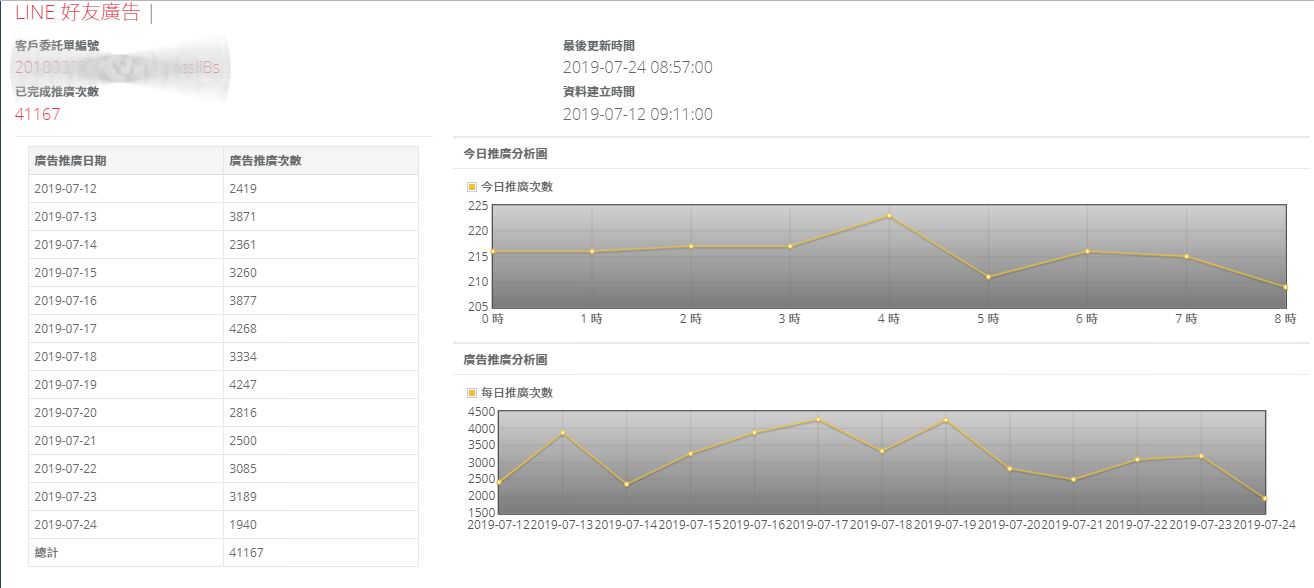1314x588 pixels.
Task: Click the final 8 時 data point
Action: coord(1285,287)
